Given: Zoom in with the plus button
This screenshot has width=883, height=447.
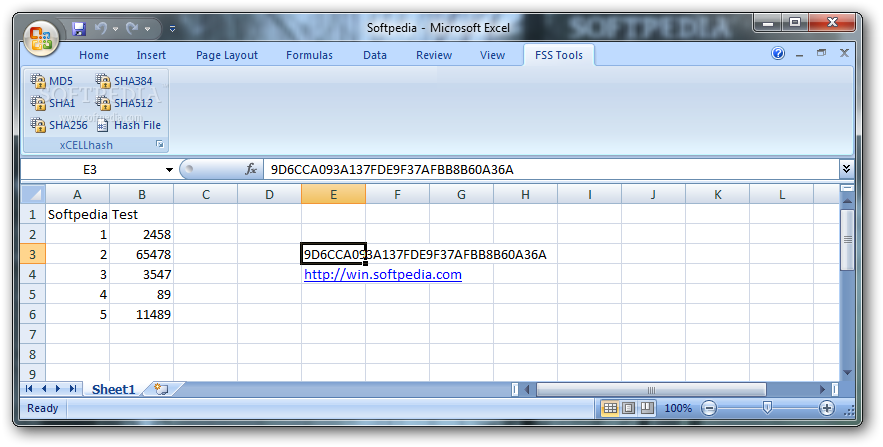Looking at the screenshot, I should tap(827, 408).
